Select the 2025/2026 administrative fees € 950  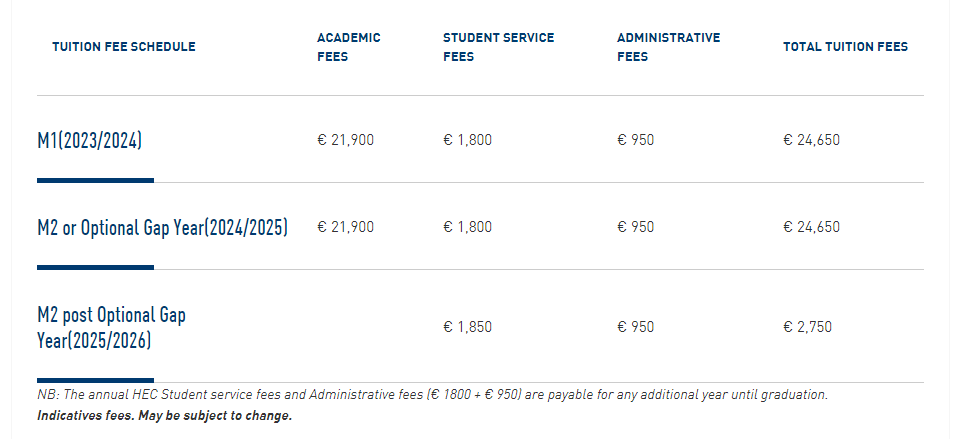[x=636, y=327]
